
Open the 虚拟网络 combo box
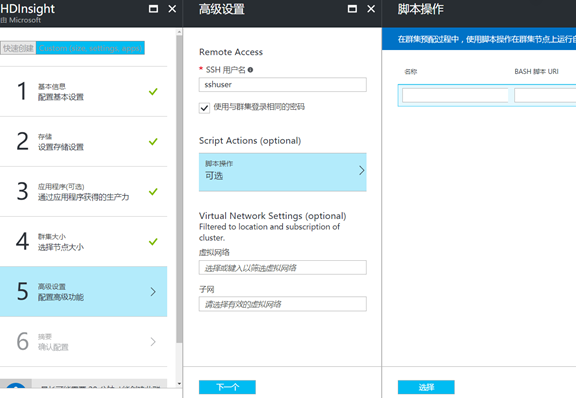click(282, 268)
